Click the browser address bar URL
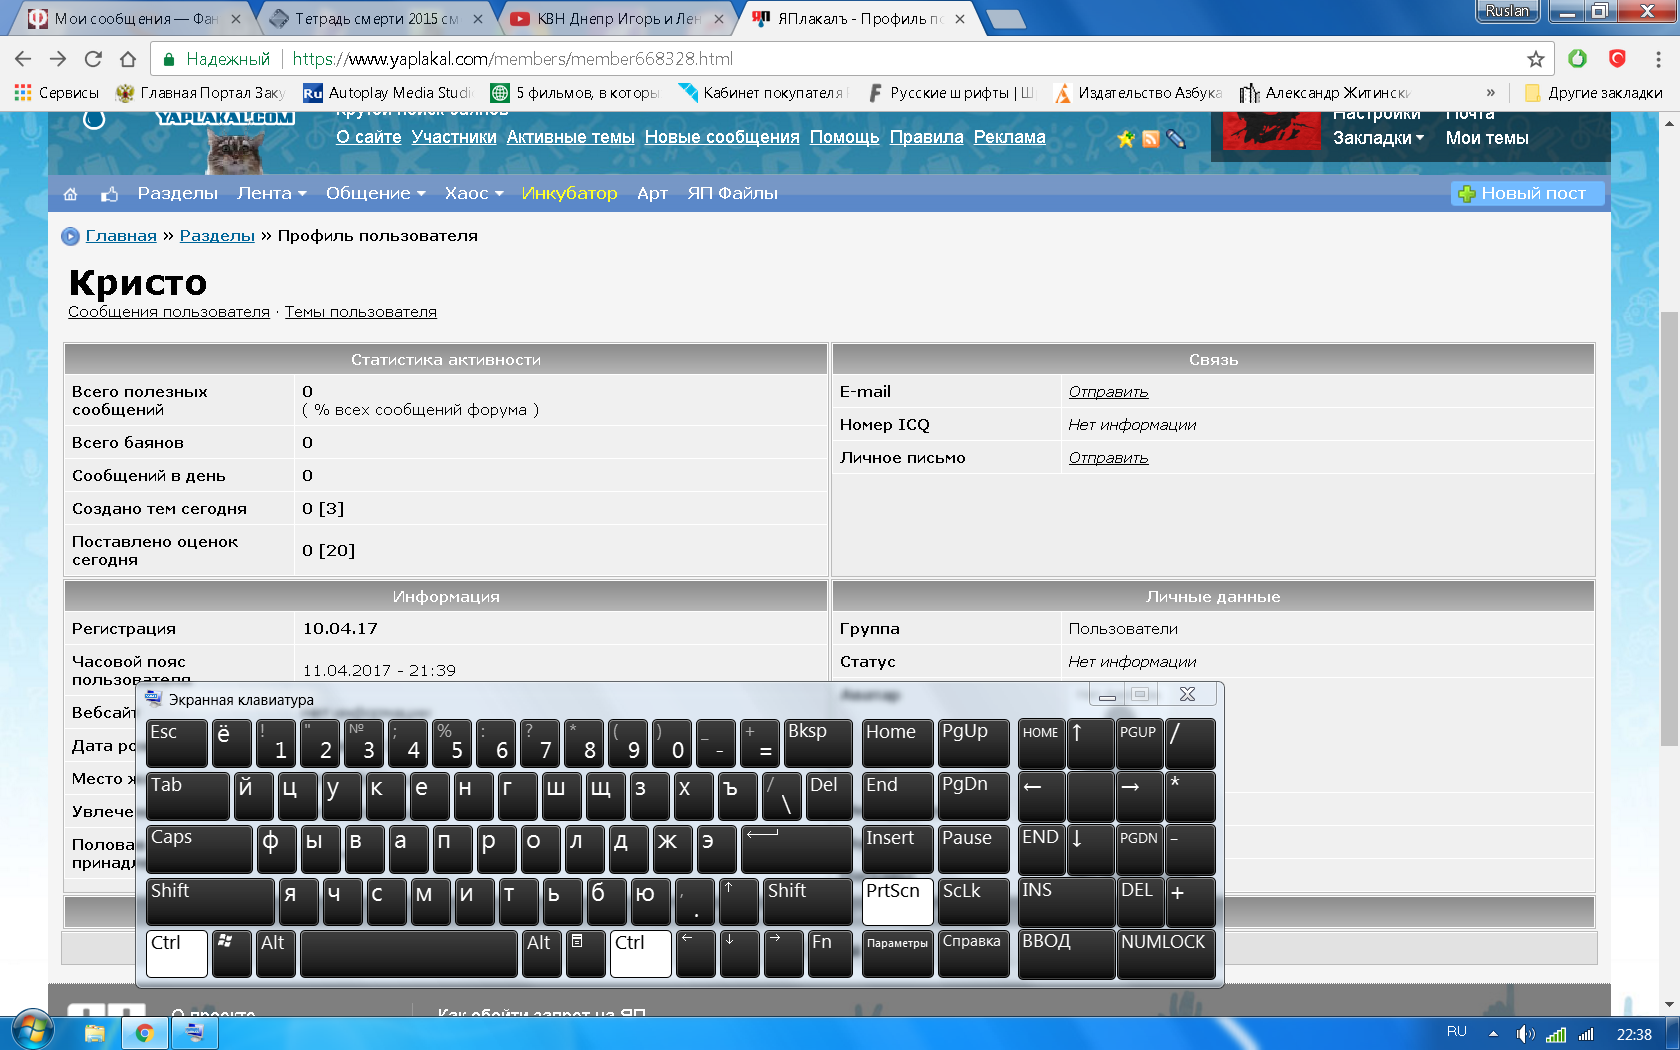 pos(512,59)
